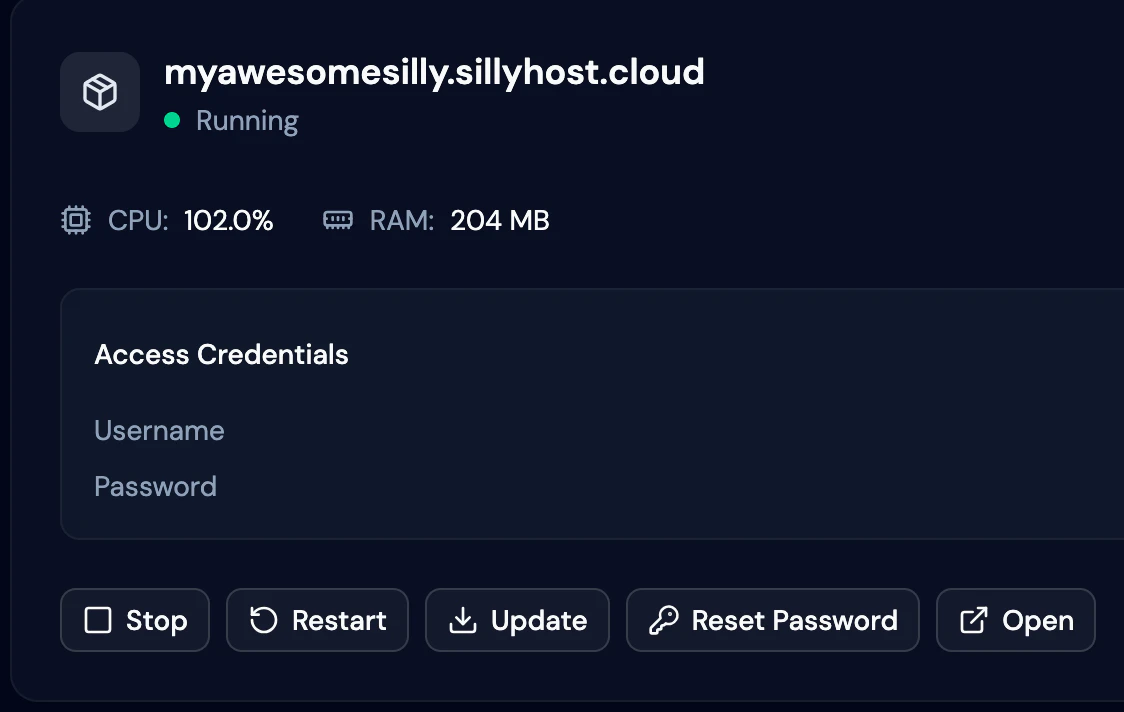Click the RAM memory module icon
Screen dimensions: 1124x712
[x=338, y=220]
